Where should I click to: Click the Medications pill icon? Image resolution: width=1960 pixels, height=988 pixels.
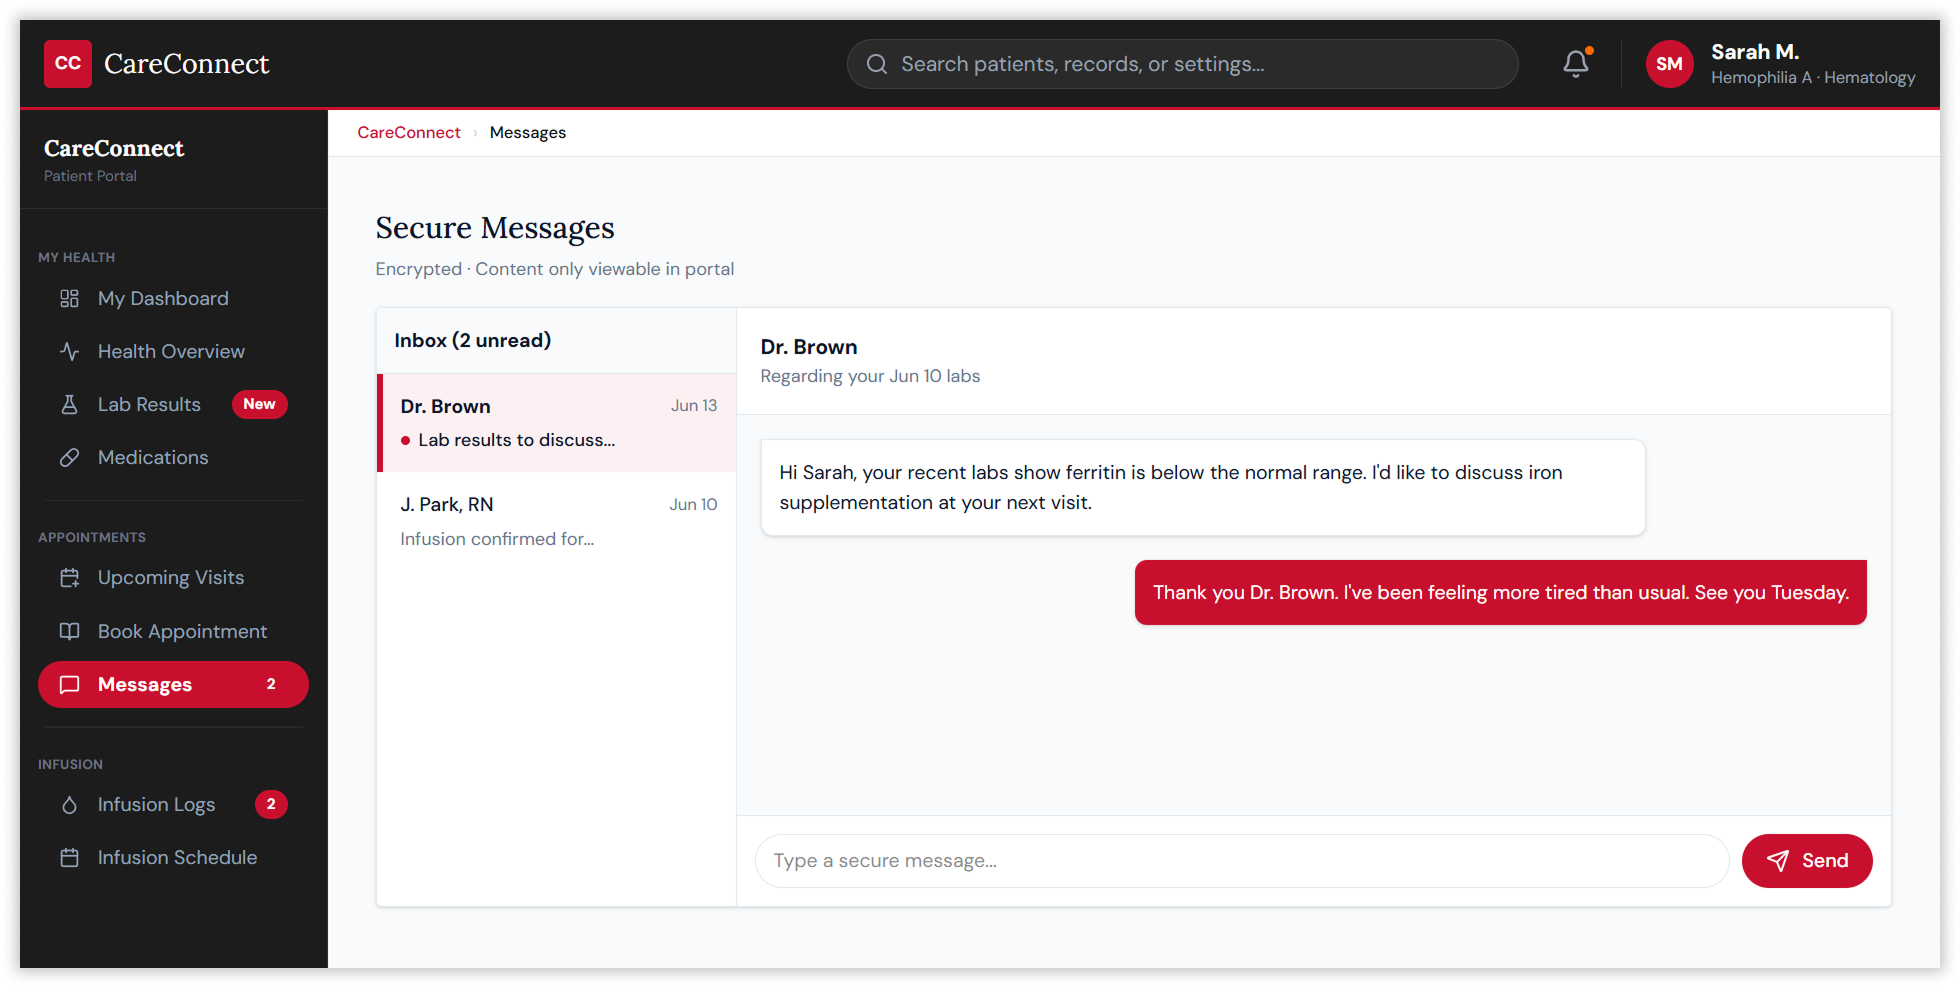(69, 458)
